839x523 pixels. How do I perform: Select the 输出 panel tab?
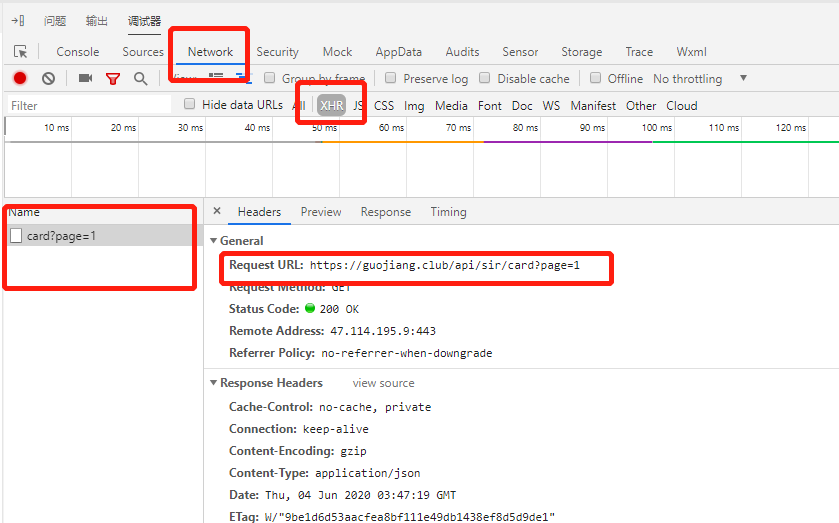pos(96,21)
